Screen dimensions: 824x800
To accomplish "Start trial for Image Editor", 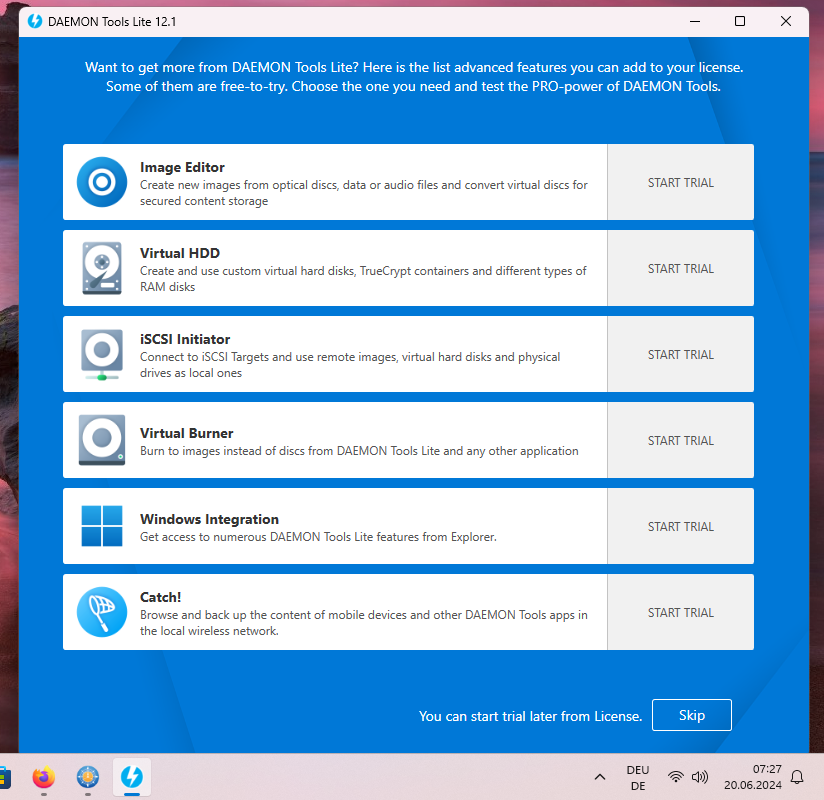I will pos(681,182).
